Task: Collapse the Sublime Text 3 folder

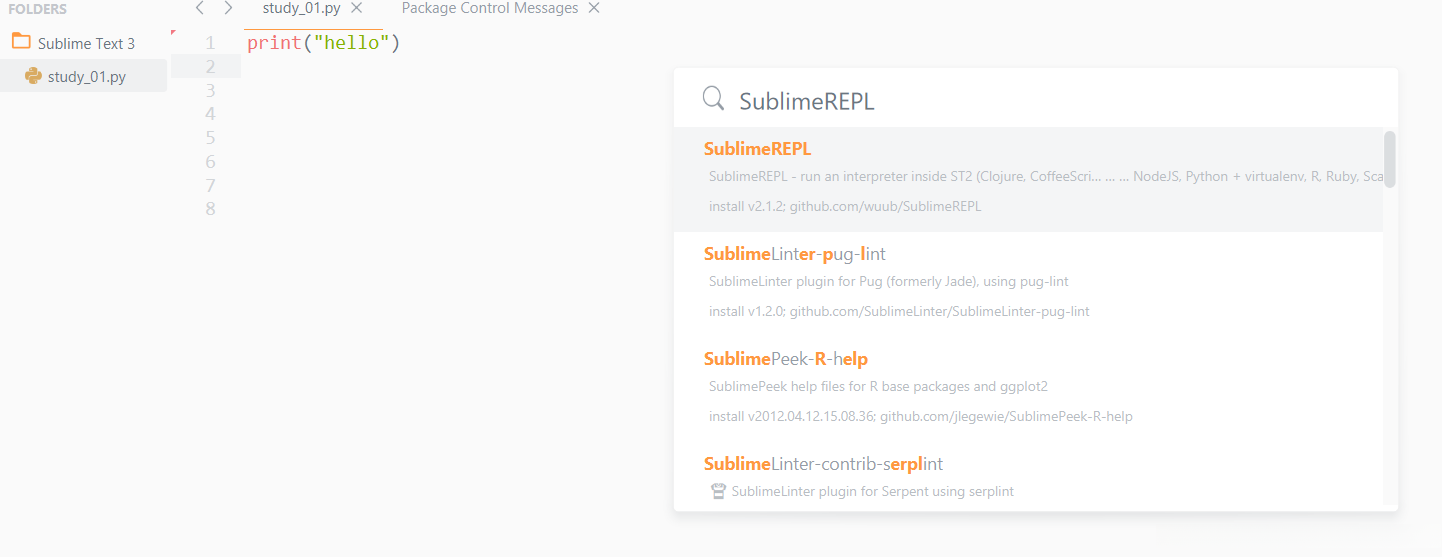Action: [x=86, y=44]
